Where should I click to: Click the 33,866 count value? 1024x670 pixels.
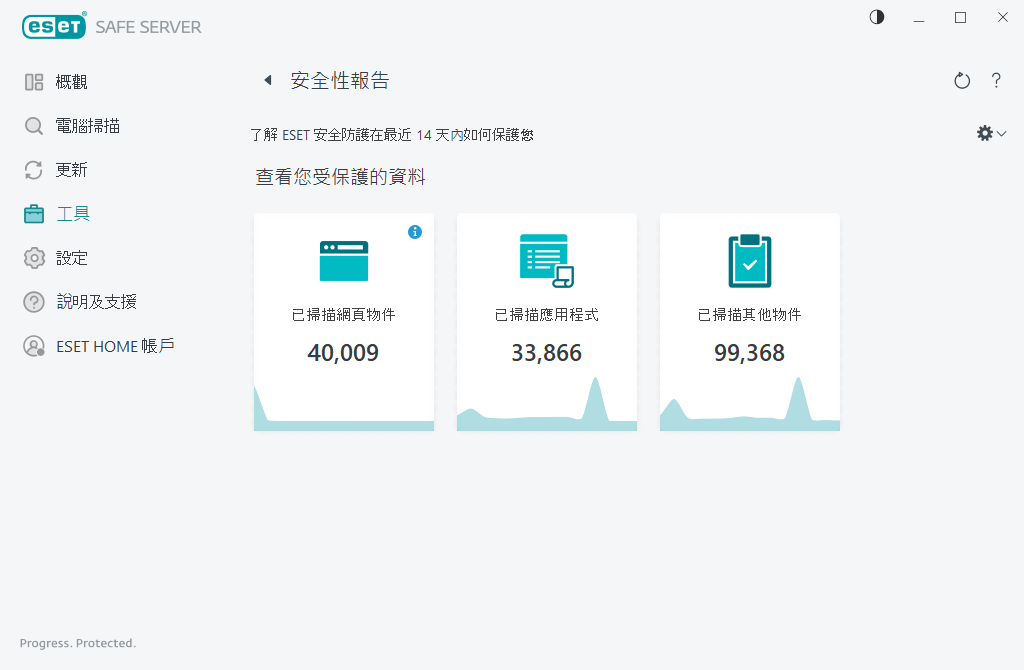pos(547,353)
